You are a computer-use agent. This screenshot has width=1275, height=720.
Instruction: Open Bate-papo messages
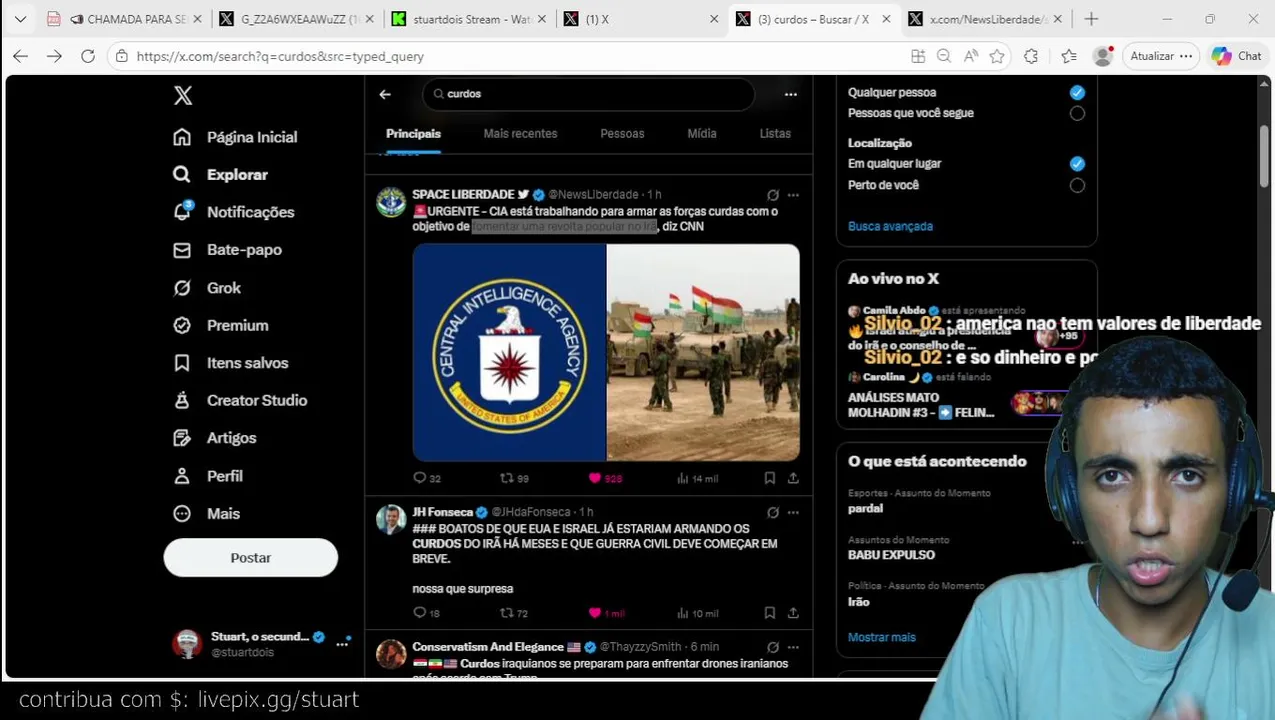pyautogui.click(x=227, y=250)
